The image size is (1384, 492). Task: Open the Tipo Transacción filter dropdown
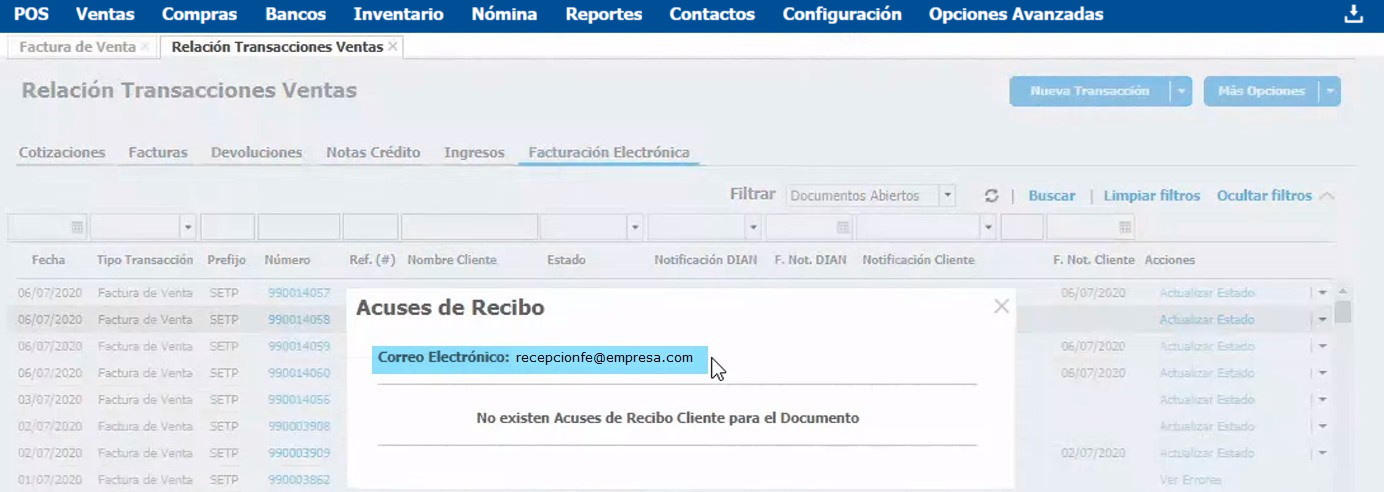tap(187, 227)
